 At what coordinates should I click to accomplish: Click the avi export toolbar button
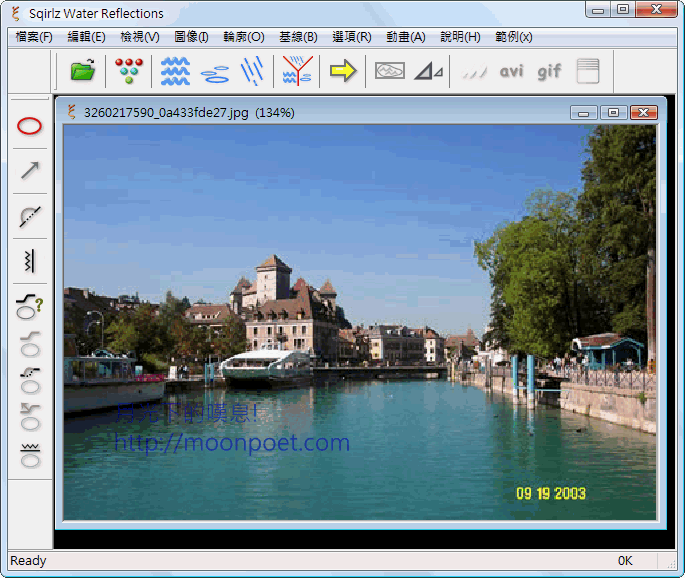pos(511,71)
